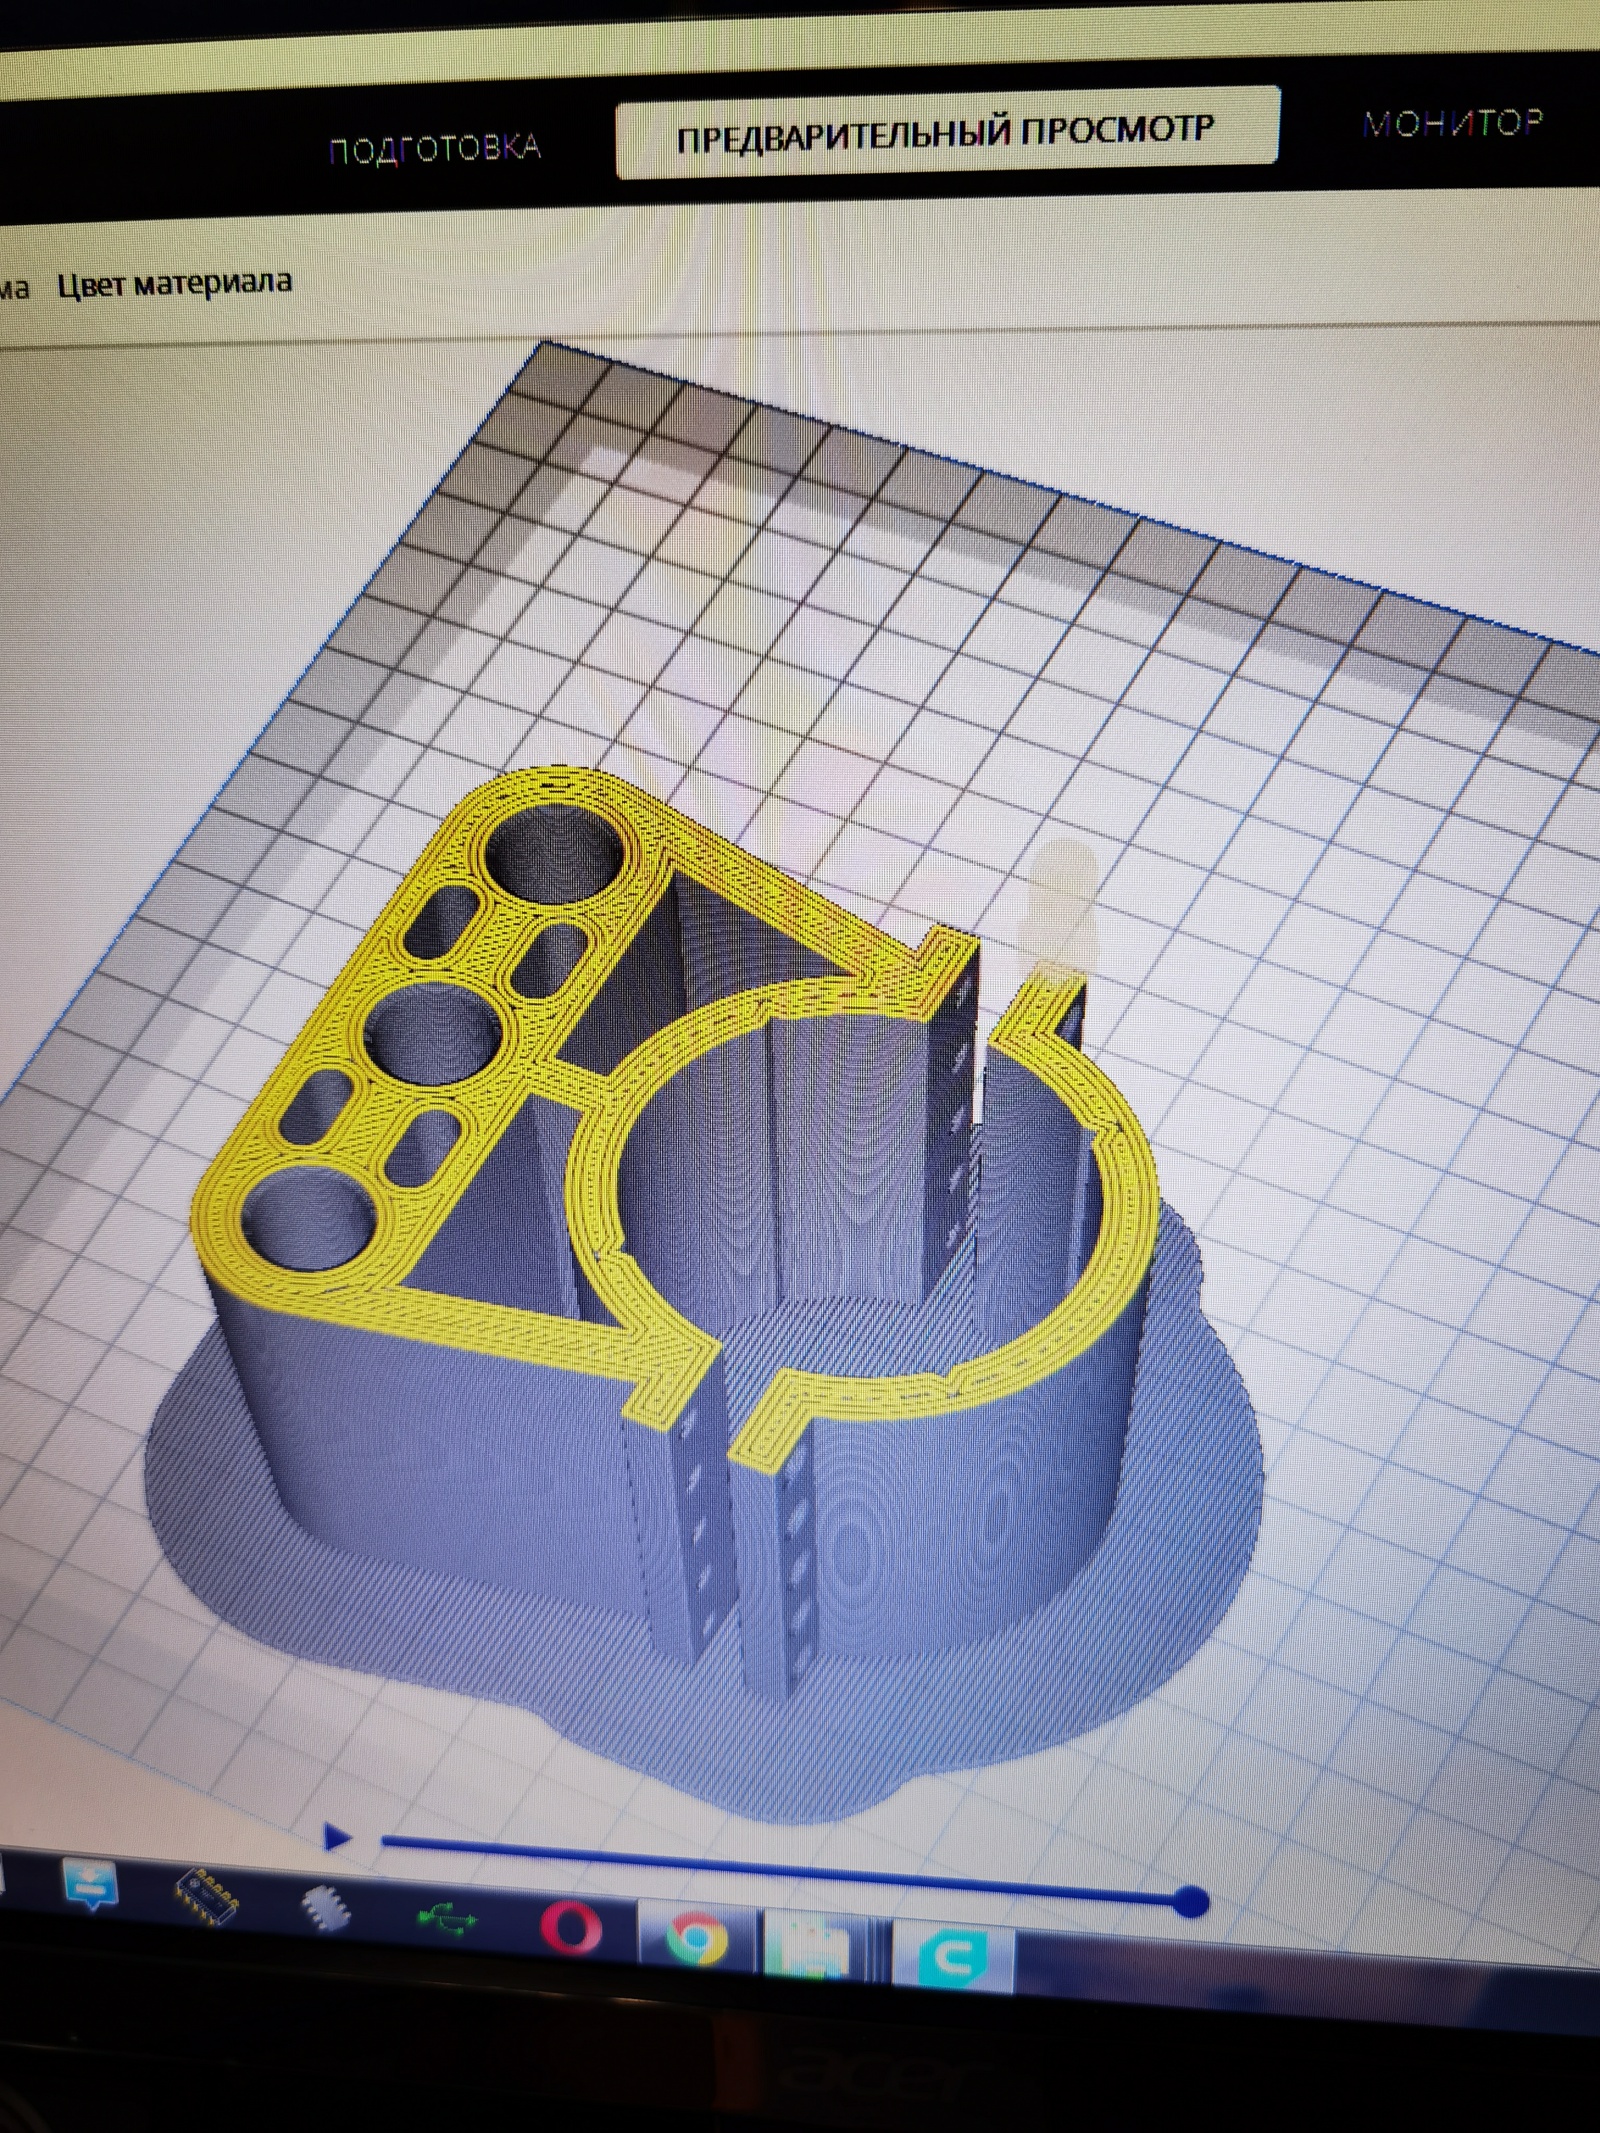Open the Cura taskbar icon
This screenshot has width=1600, height=2133.
(x=953, y=1956)
